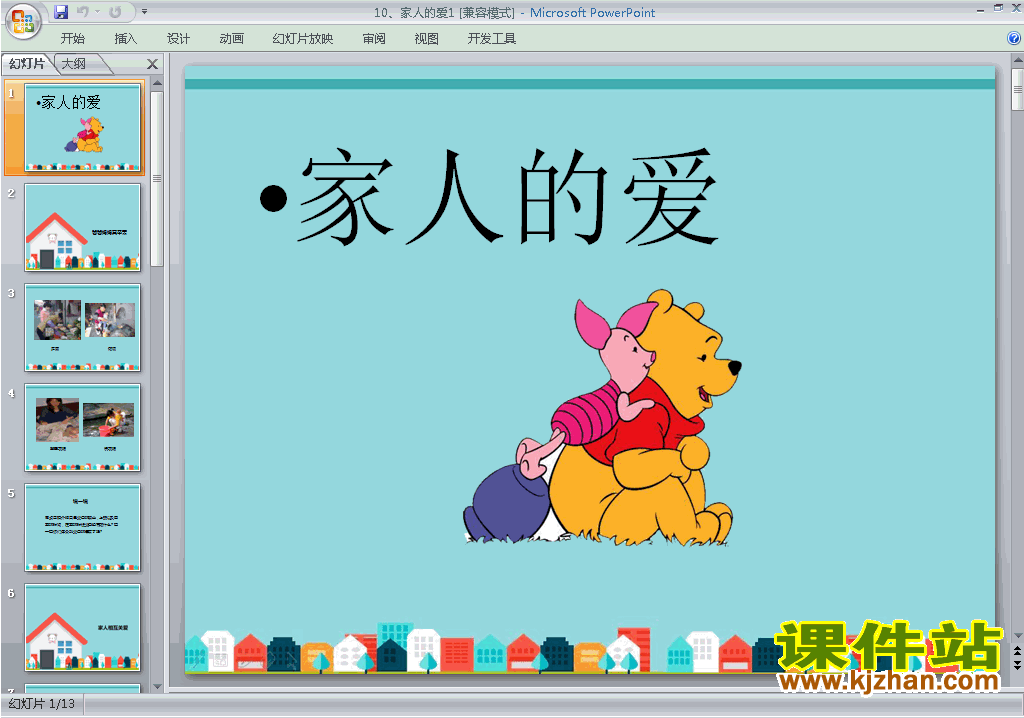
Task: Click the slide editor scroll up arrow
Action: click(x=1017, y=60)
